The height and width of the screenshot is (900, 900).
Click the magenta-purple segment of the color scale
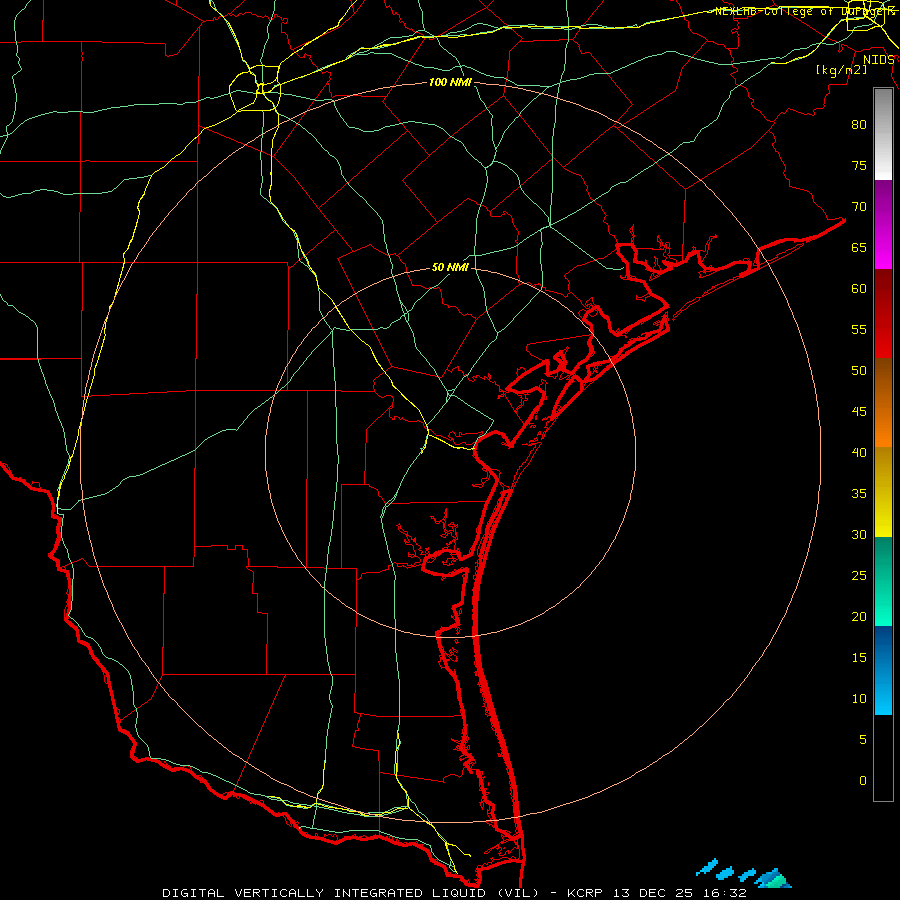883,224
